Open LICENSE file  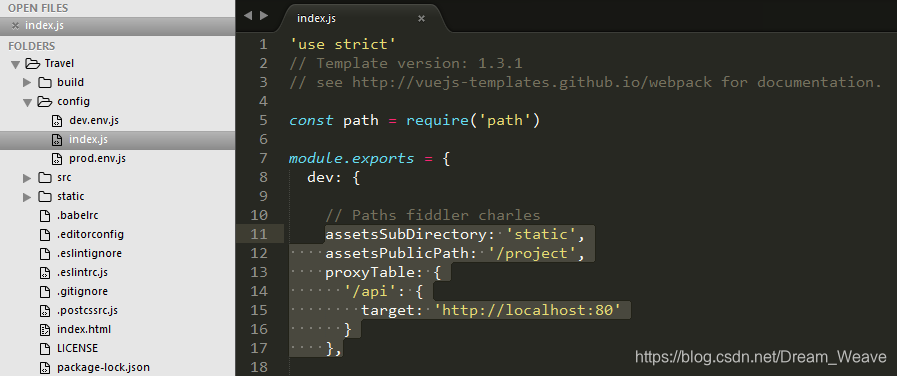coord(77,349)
